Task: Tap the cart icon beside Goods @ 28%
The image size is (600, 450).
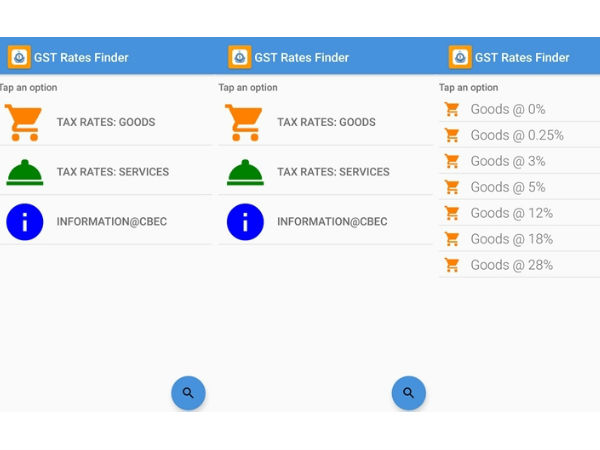Action: (452, 265)
